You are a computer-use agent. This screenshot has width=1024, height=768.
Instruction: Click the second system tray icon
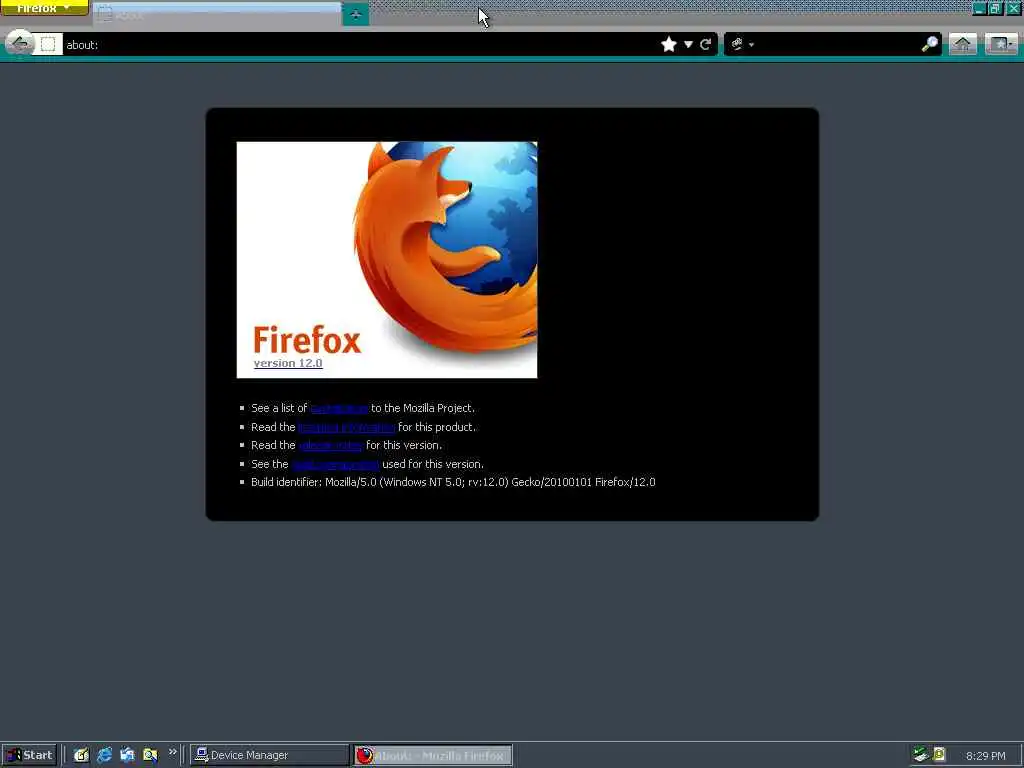pos(939,754)
